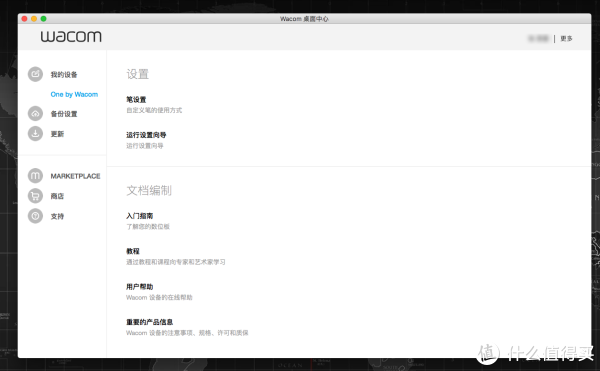Open Important Product Information (重要的产品信息)
Viewport: 600px width, 371px height.
[150, 322]
